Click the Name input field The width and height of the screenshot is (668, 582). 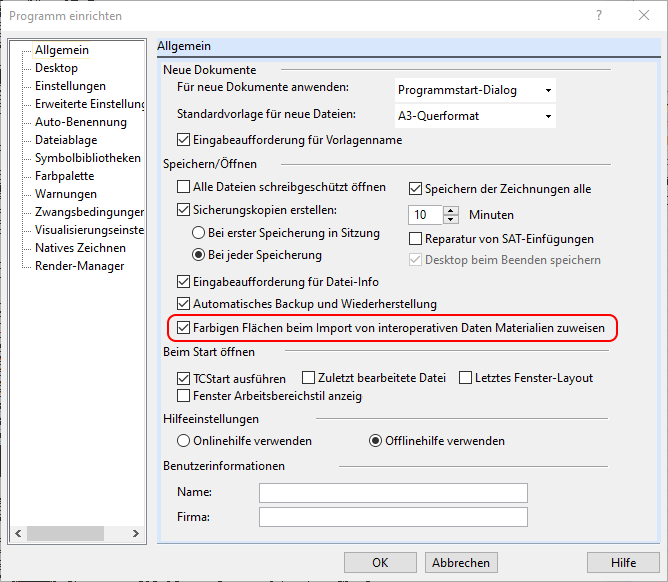tap(393, 493)
